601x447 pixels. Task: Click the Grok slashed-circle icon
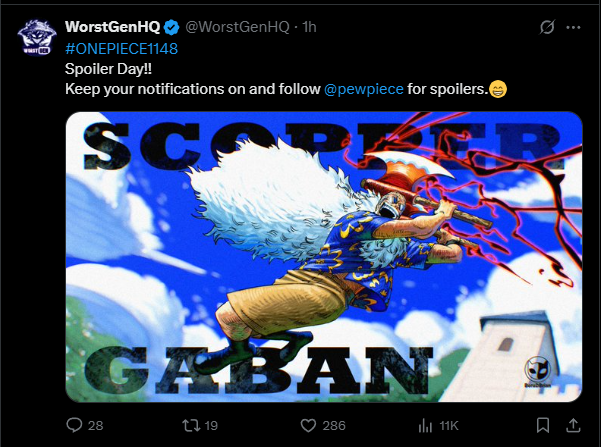[x=547, y=27]
